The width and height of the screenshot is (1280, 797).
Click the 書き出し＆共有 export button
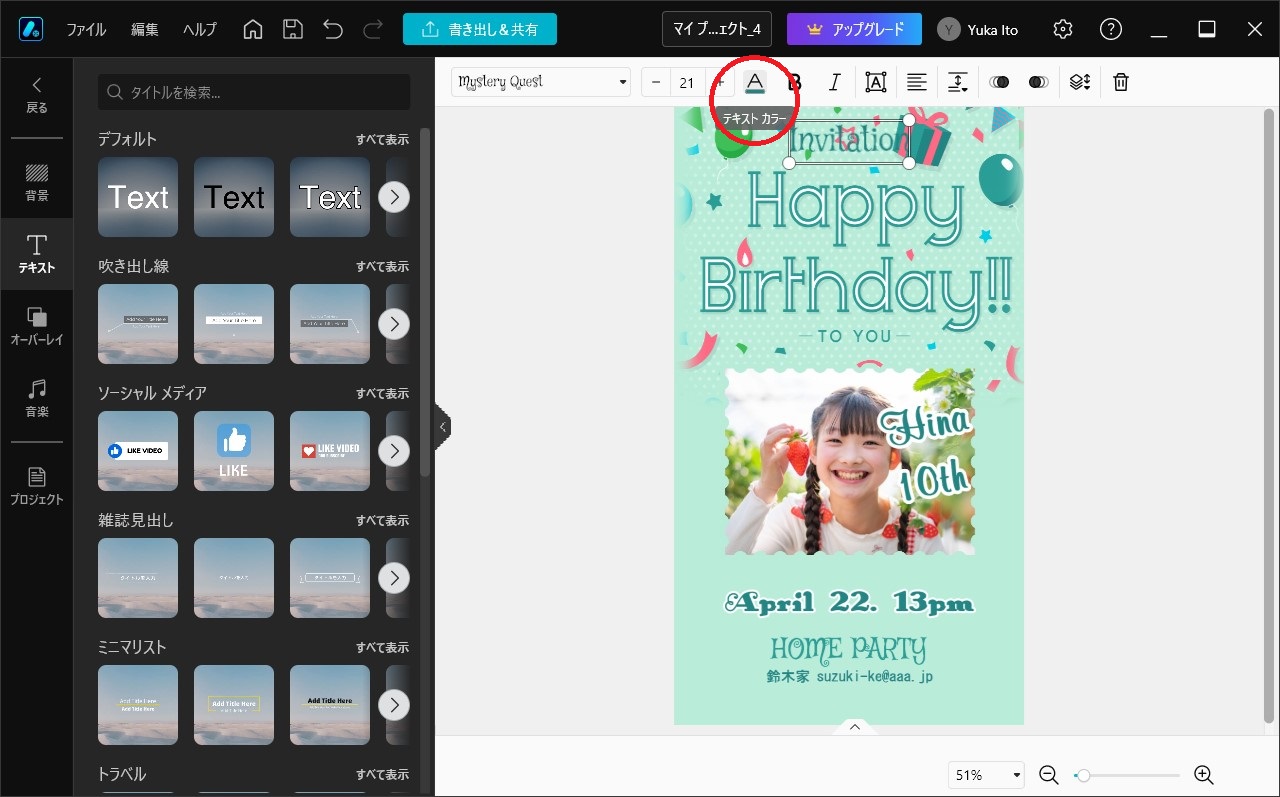tap(480, 30)
